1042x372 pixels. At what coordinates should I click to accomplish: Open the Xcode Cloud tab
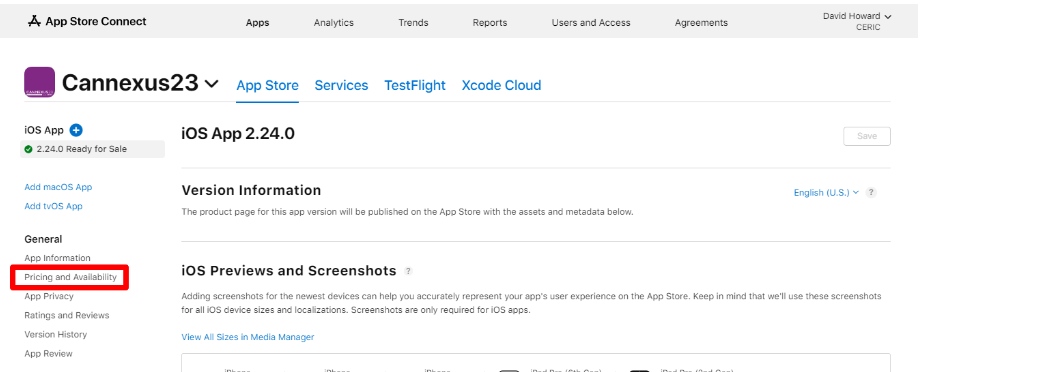point(502,85)
